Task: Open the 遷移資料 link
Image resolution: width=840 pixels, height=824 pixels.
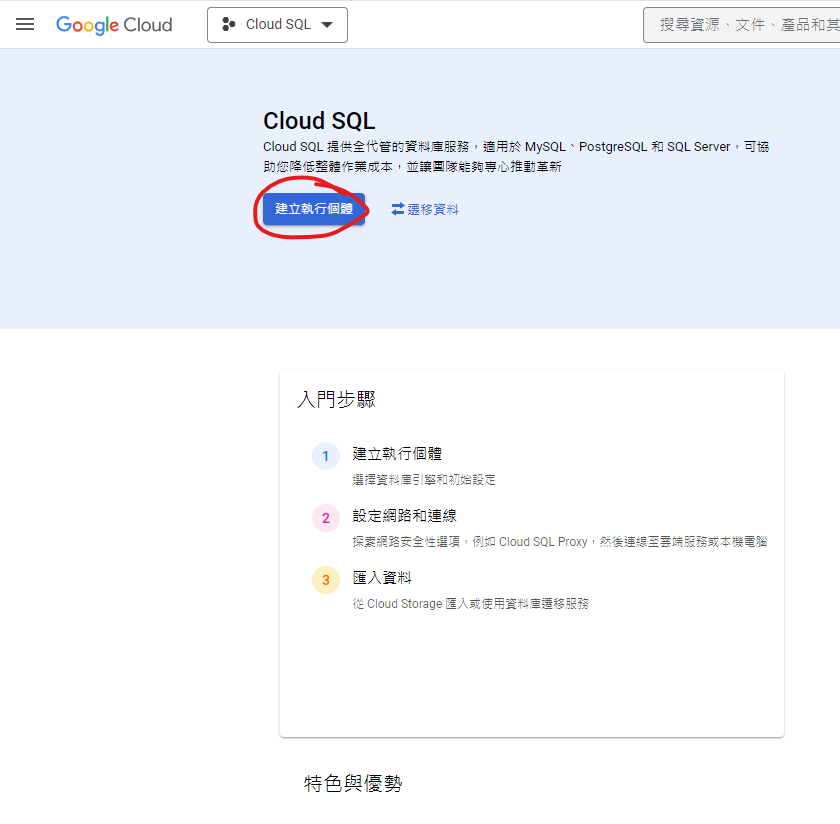Action: [433, 209]
